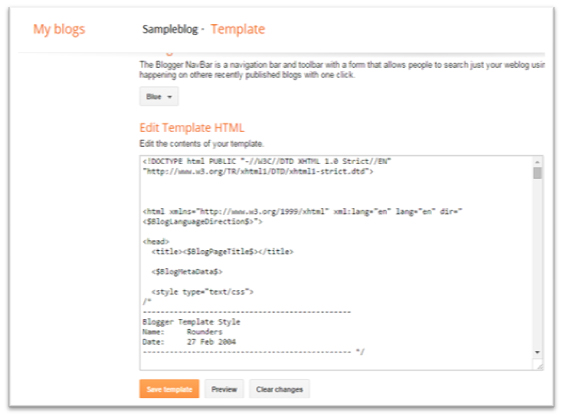Click the Name: Rounders line
This screenshot has width=563, height=418.
point(182,332)
